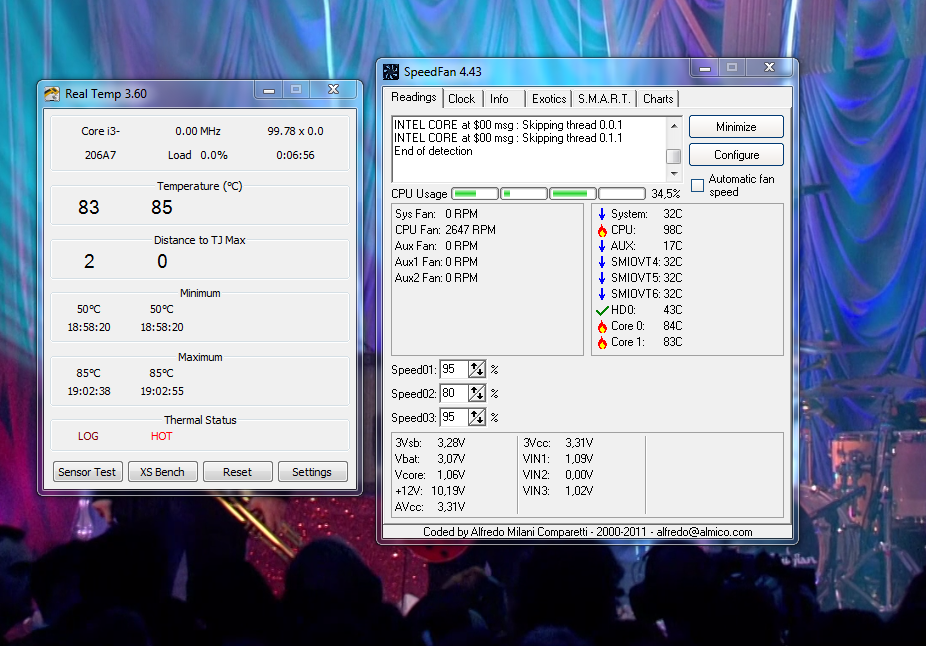Image resolution: width=926 pixels, height=646 pixels.
Task: Click the SpeedFan app icon in title bar
Action: point(391,72)
